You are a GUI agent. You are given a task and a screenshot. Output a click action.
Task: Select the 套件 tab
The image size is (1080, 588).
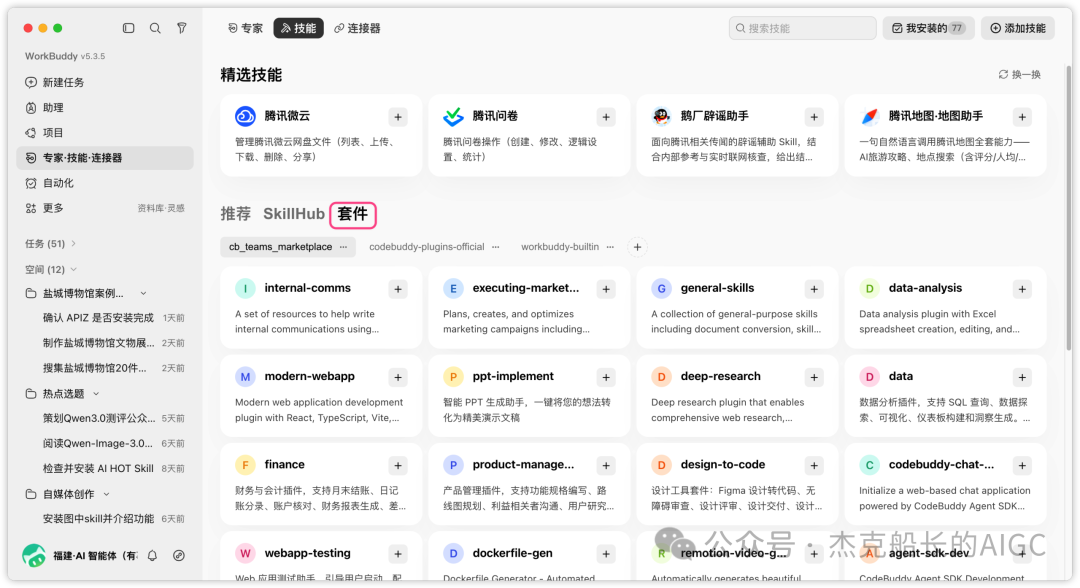(x=353, y=214)
